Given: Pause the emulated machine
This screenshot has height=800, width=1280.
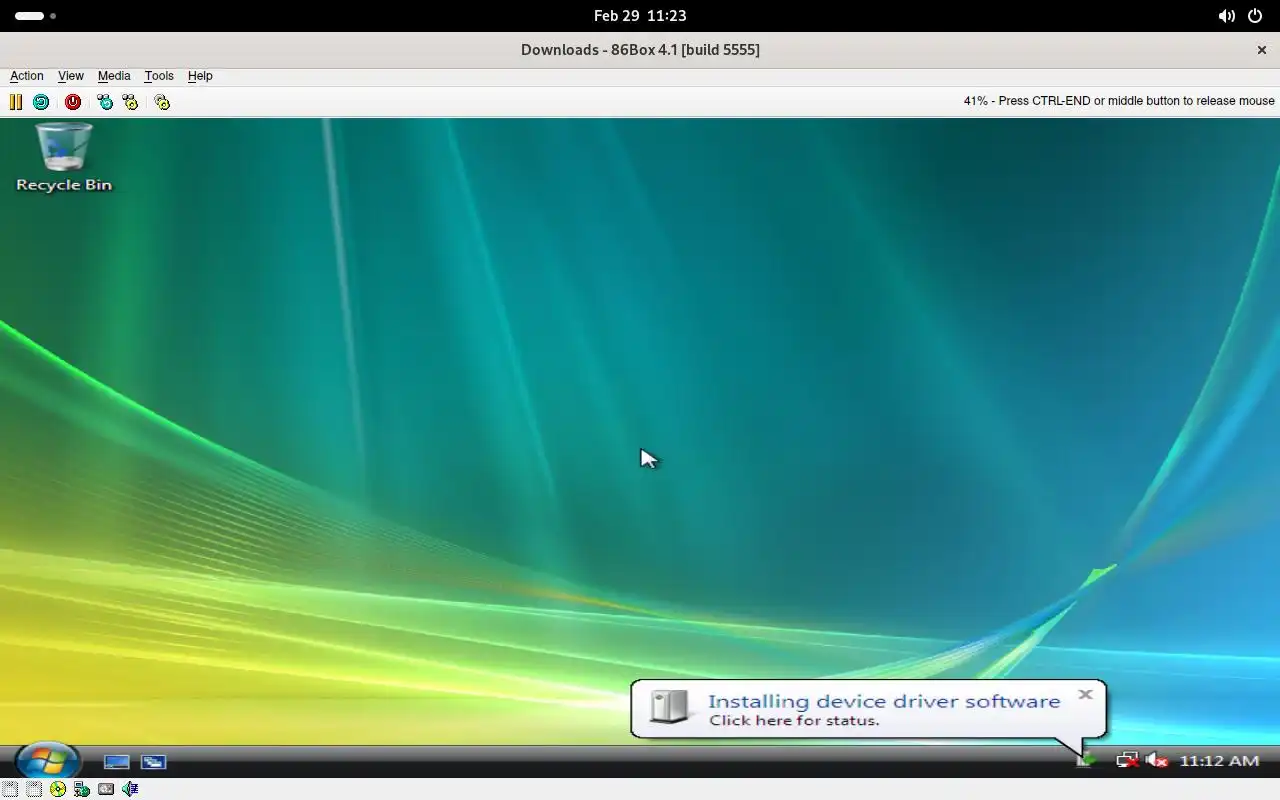Looking at the screenshot, I should click(x=16, y=102).
